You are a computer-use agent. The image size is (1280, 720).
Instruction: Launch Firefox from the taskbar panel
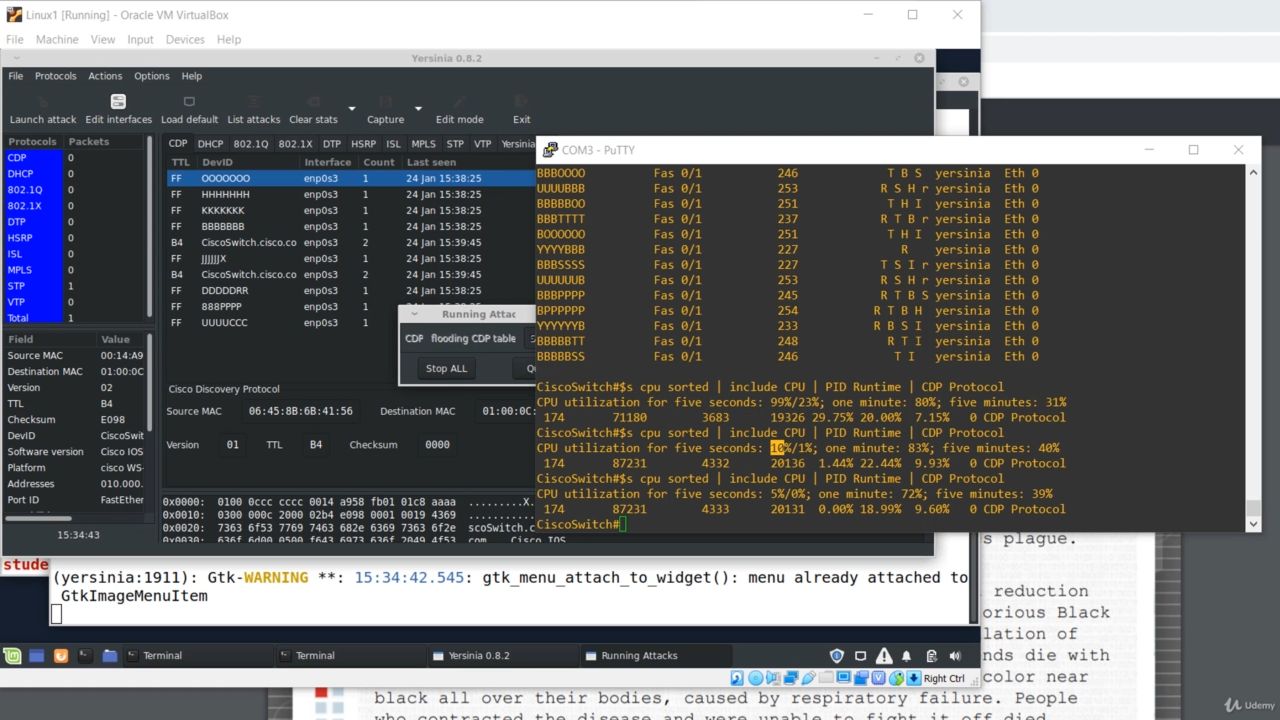click(61, 656)
